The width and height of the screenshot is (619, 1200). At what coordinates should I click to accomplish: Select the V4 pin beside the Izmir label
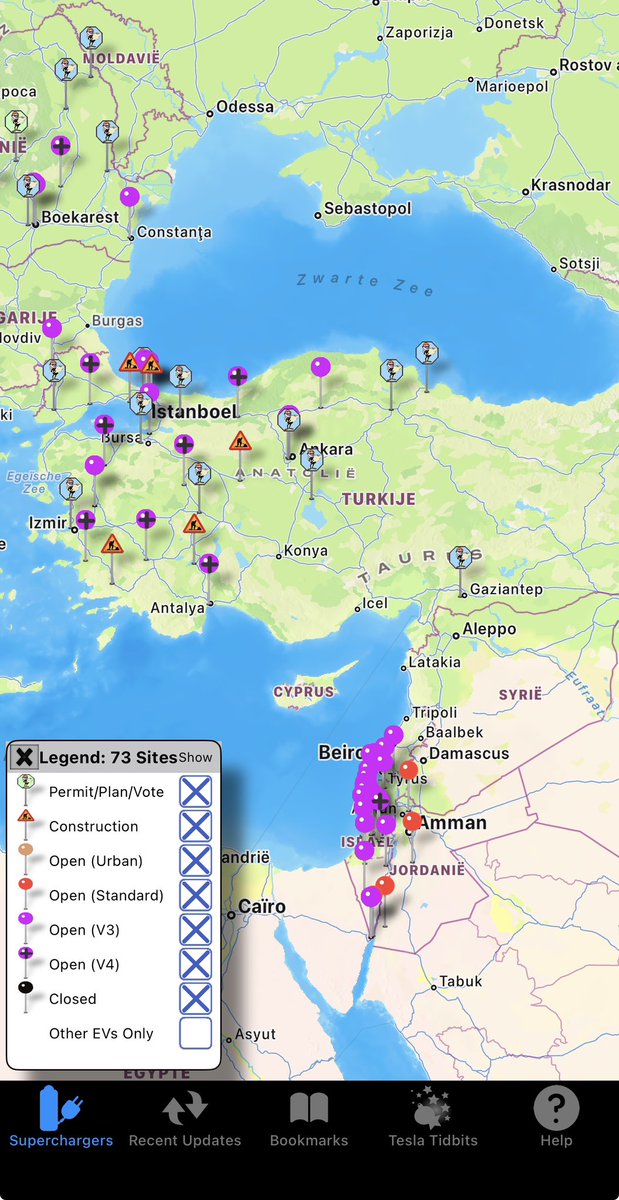(x=85, y=519)
